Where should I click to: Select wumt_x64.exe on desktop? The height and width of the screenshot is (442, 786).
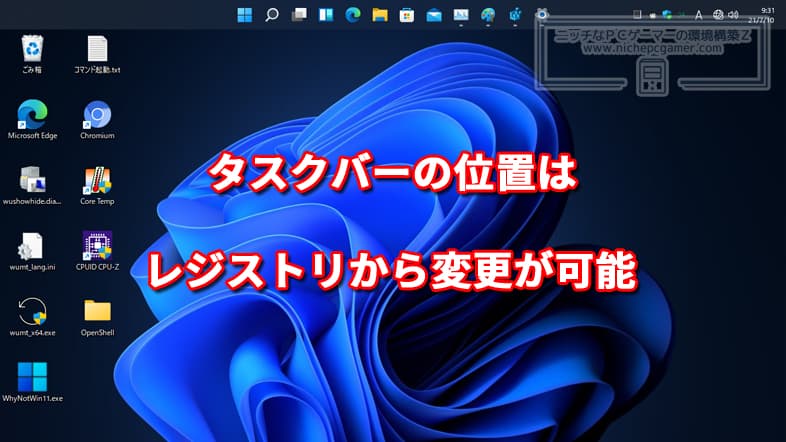point(32,317)
